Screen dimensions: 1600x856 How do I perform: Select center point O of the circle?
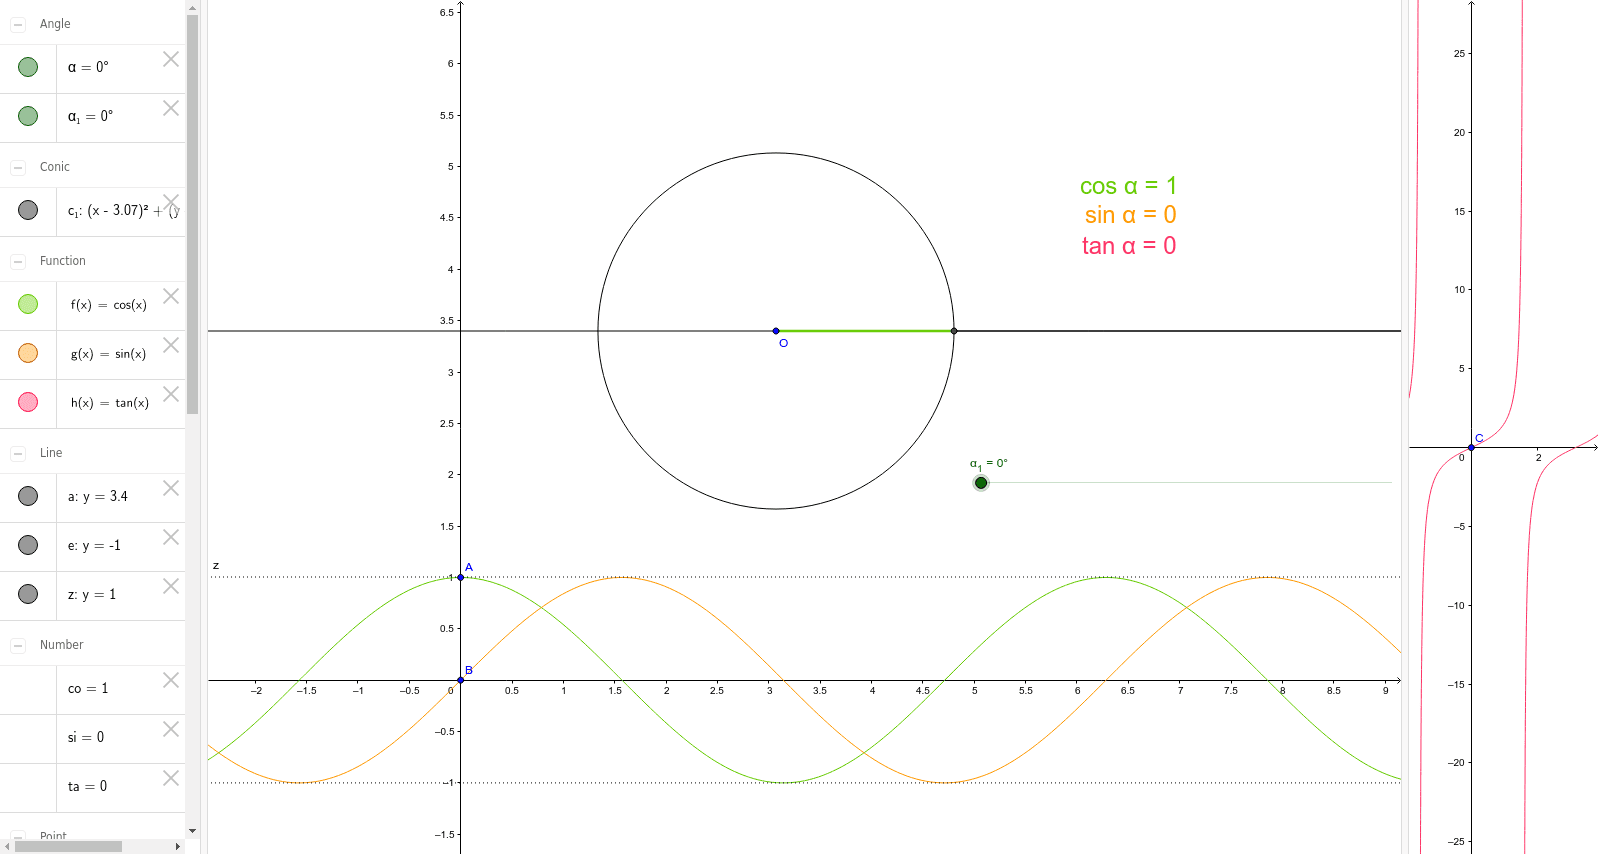click(776, 331)
